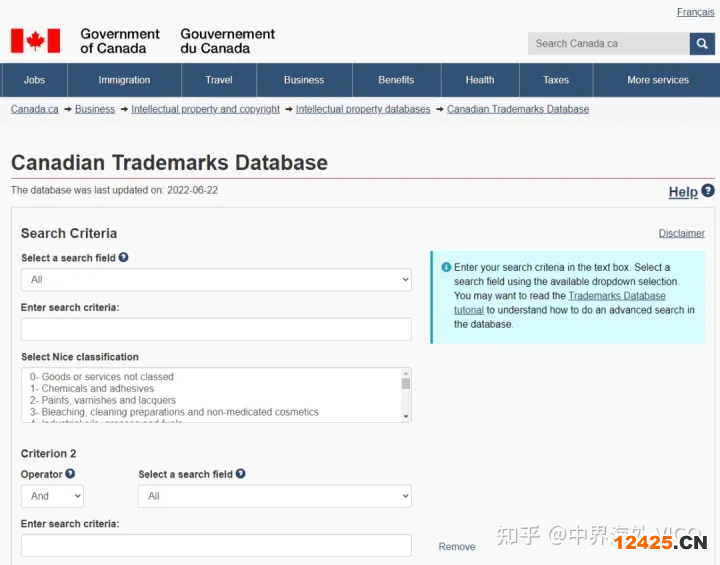Click help icon beside first Select a search field
Screen dimensions: 720x565
[124, 257]
